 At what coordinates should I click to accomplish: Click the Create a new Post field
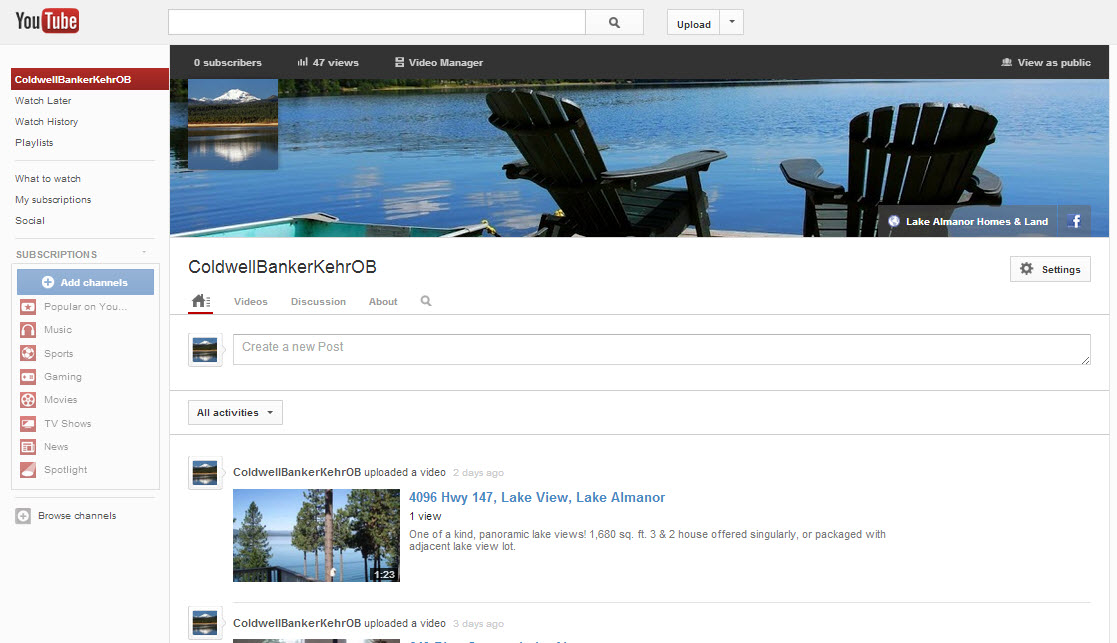tap(662, 350)
